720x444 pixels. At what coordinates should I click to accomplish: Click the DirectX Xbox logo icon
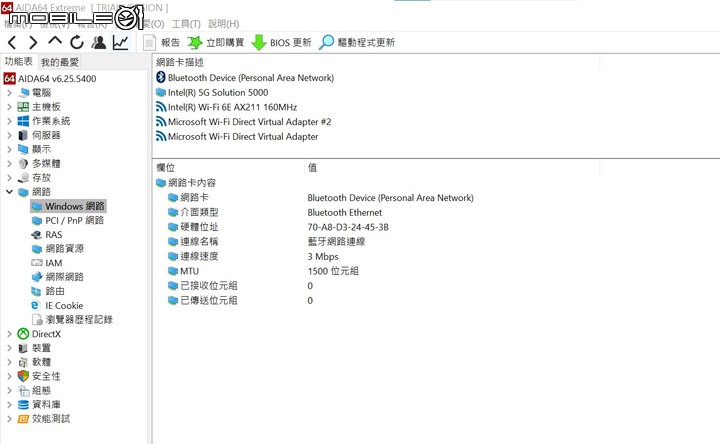point(23,334)
